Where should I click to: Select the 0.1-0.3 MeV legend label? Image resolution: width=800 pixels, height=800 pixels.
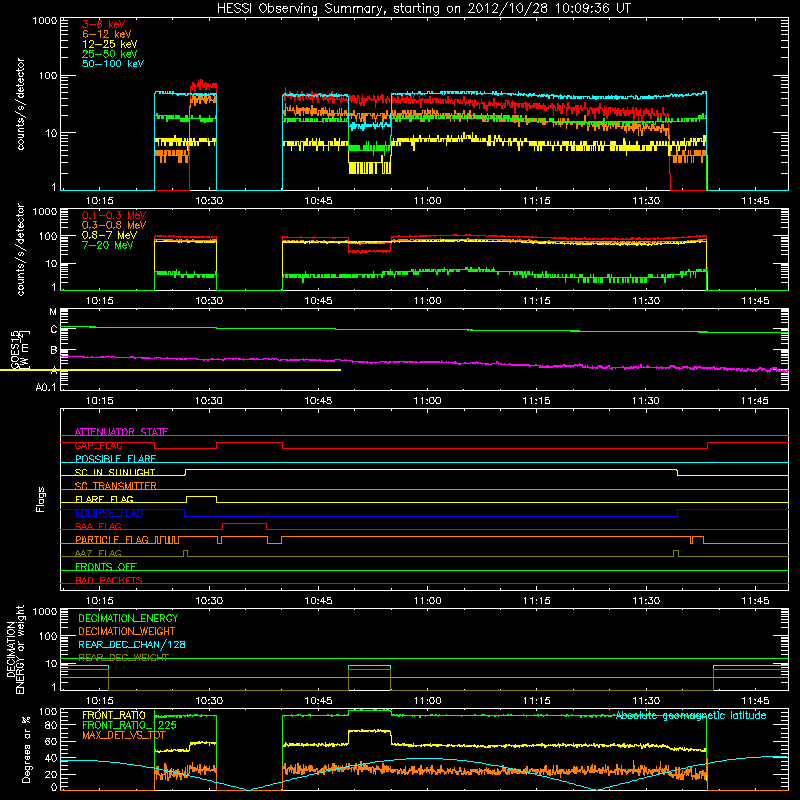click(114, 215)
